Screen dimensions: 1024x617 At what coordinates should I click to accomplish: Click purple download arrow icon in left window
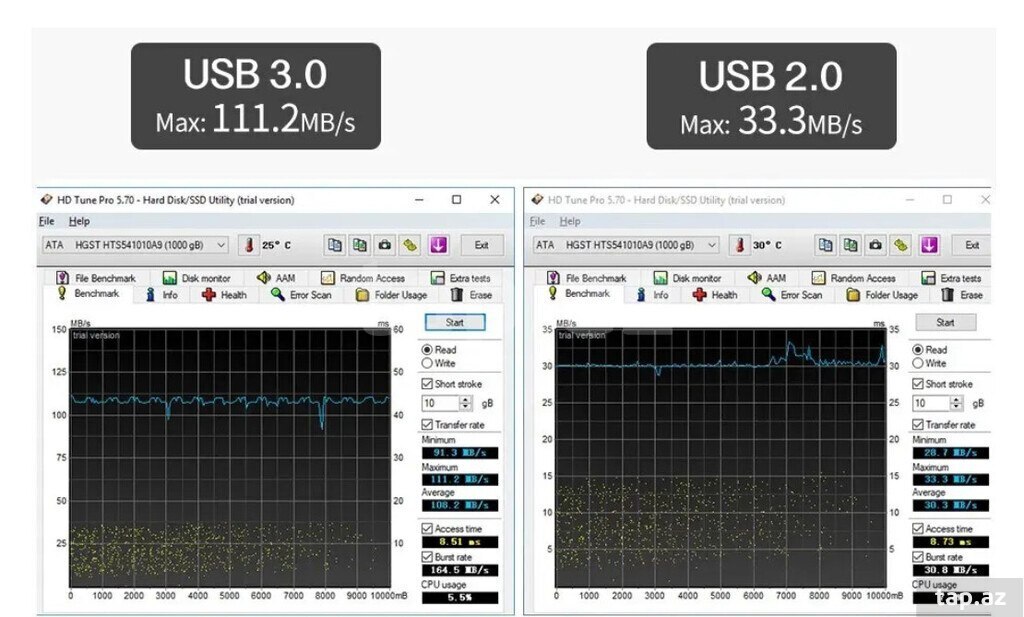coord(438,245)
